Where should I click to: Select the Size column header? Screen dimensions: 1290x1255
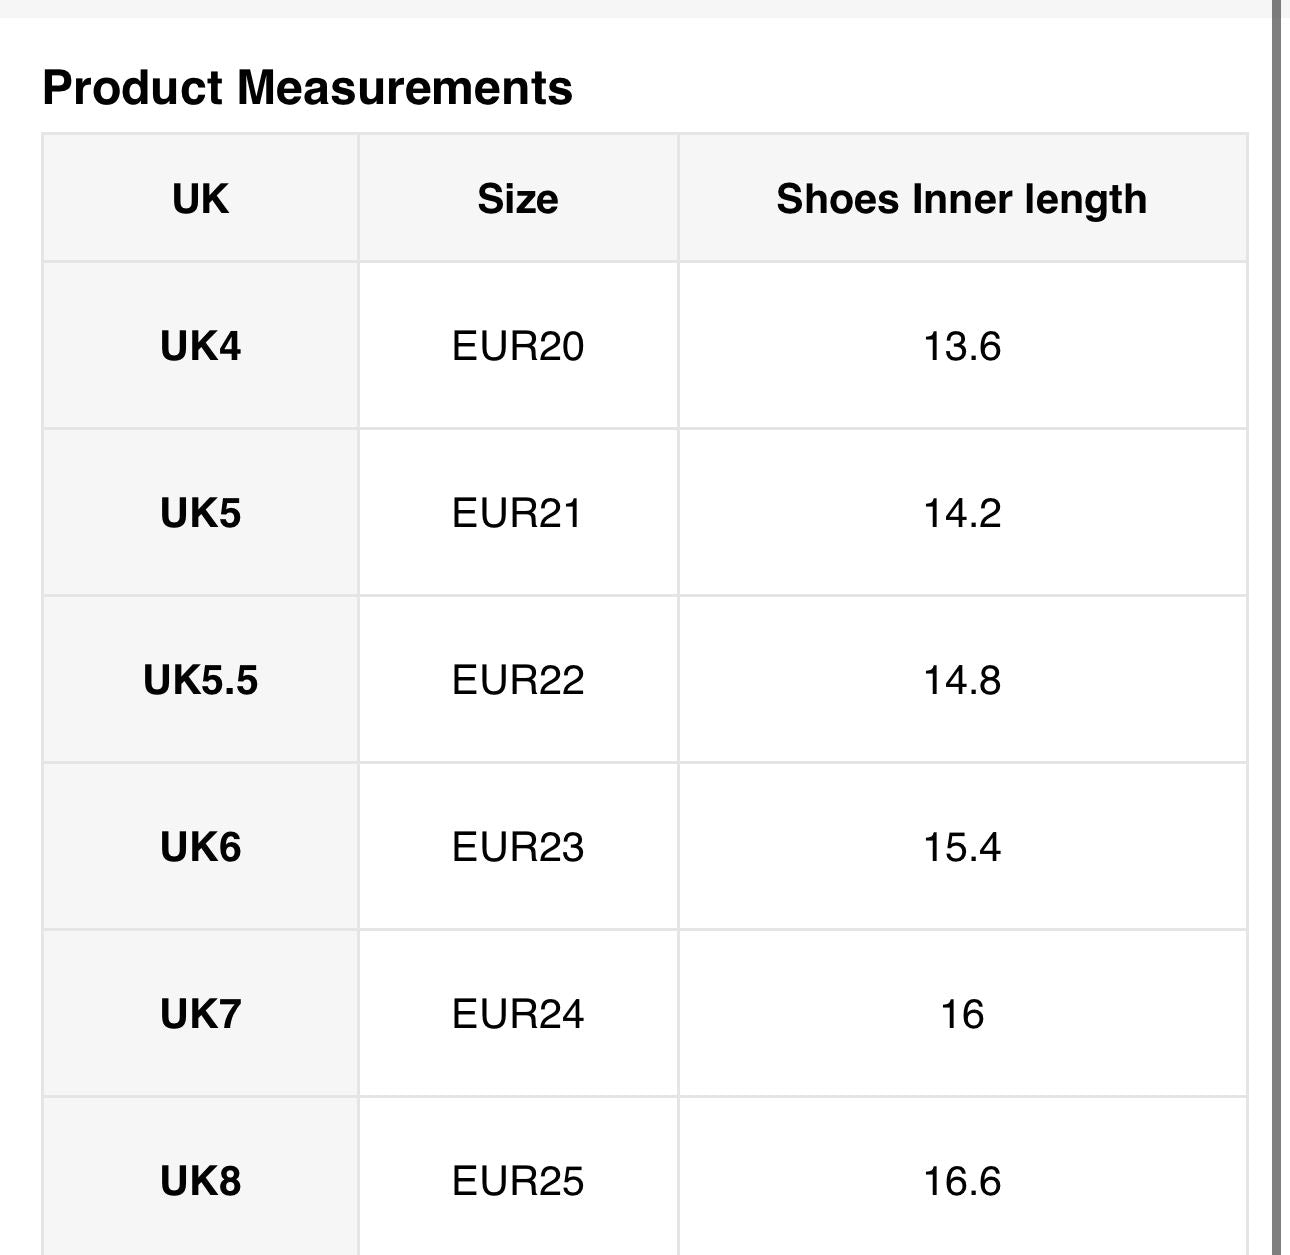tap(517, 198)
